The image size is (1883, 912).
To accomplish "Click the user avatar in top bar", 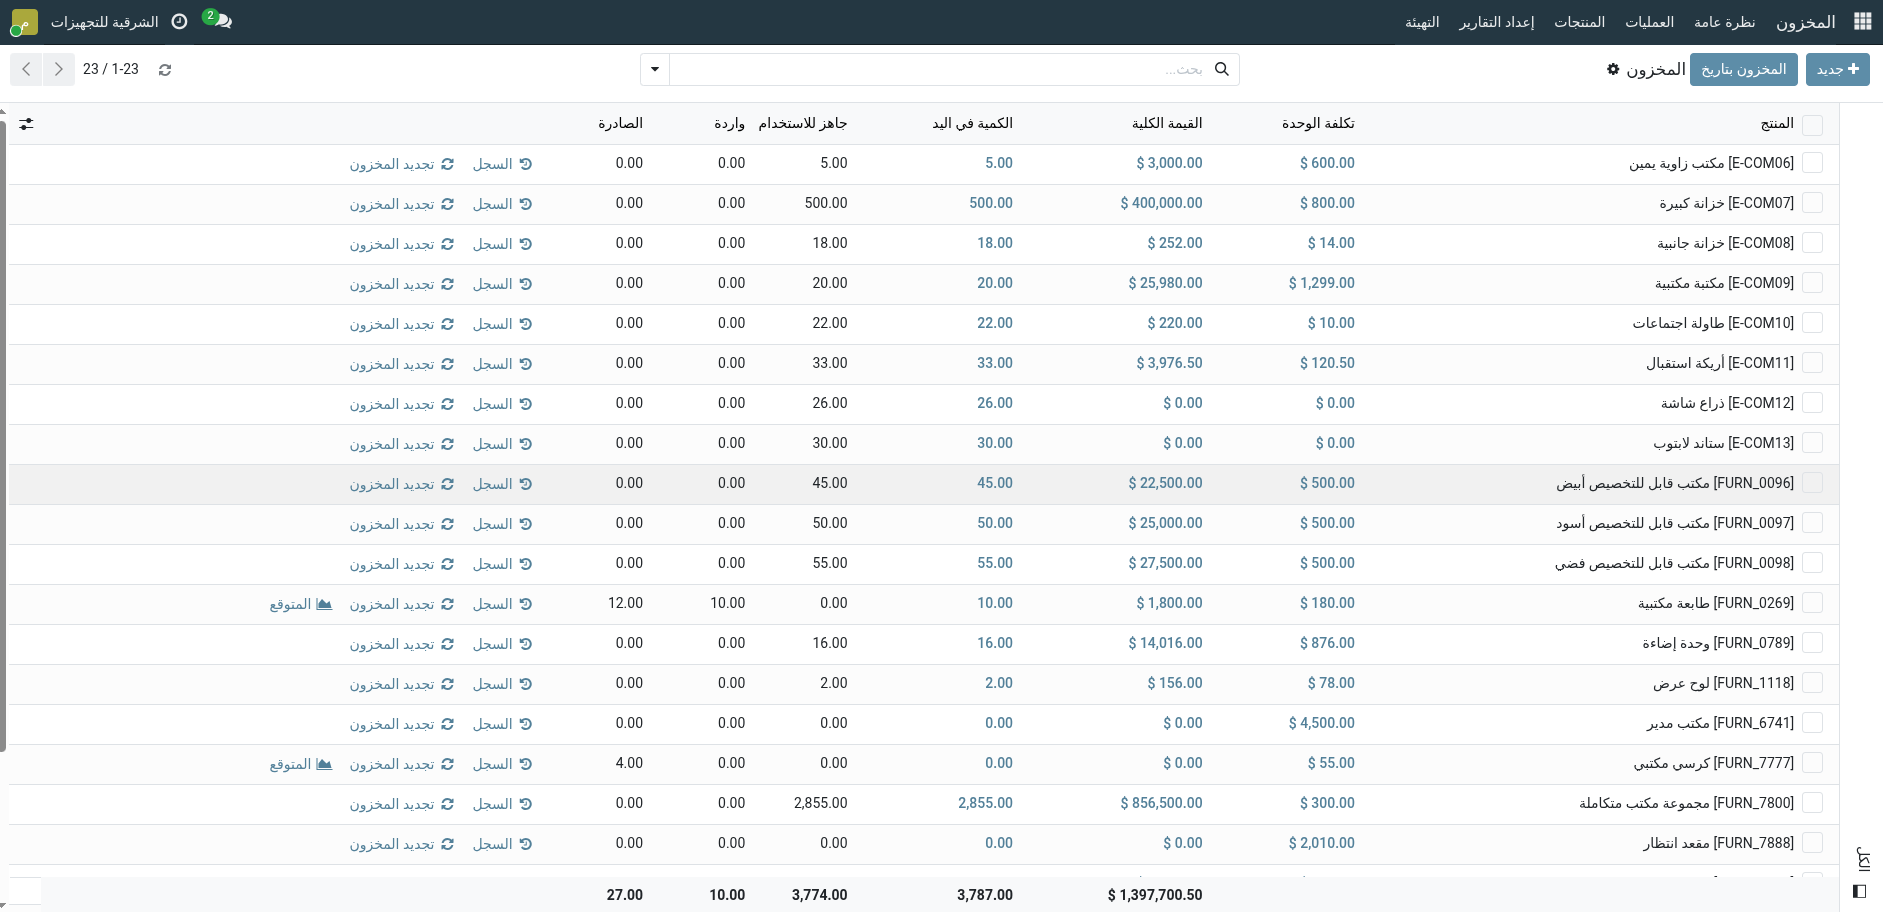I will point(24,21).
